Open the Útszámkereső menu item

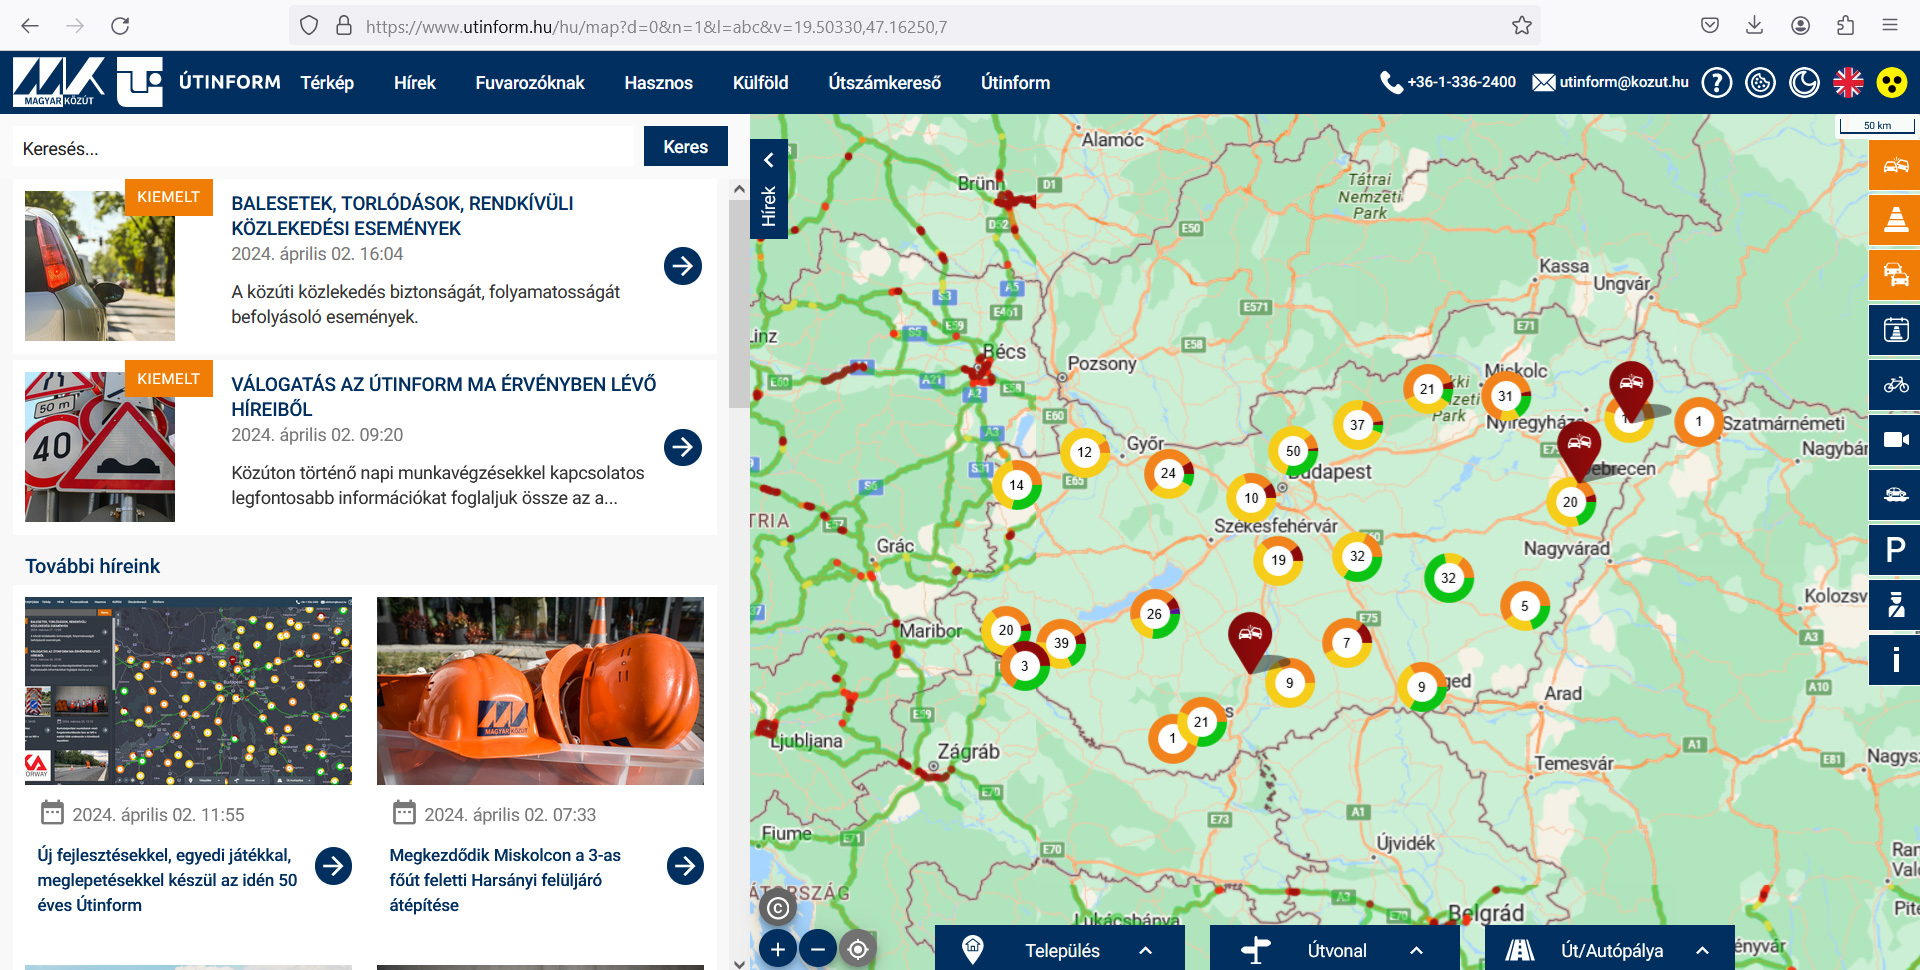(884, 83)
